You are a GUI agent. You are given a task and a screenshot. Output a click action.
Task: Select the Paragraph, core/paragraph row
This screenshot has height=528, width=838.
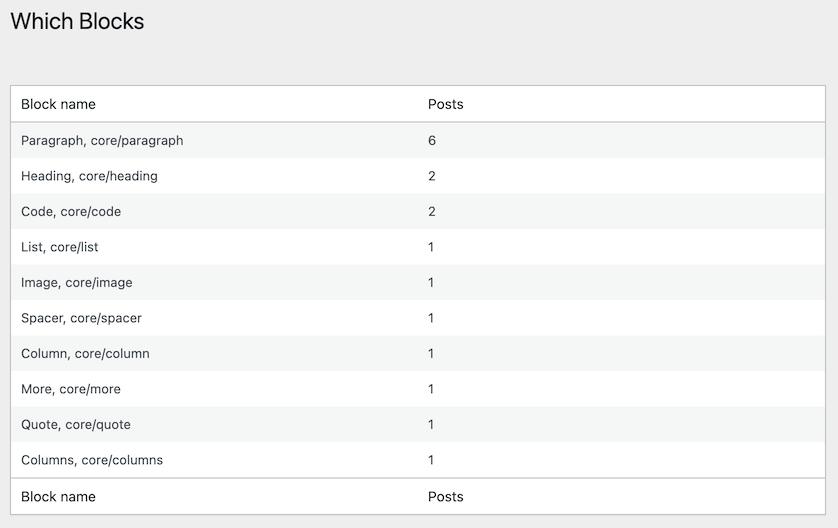418,141
